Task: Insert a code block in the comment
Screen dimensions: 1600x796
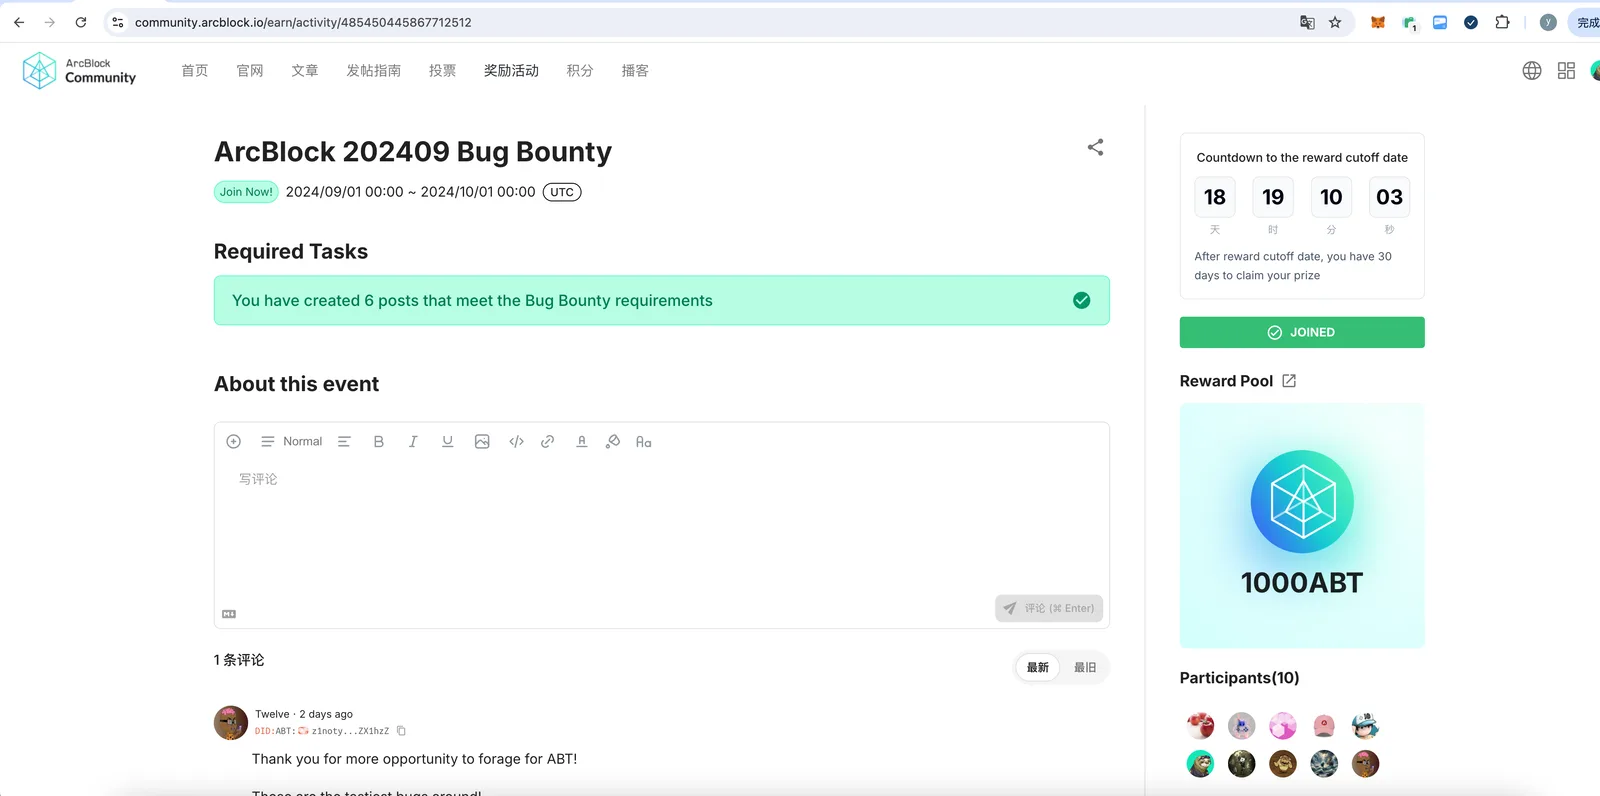Action: pos(516,442)
